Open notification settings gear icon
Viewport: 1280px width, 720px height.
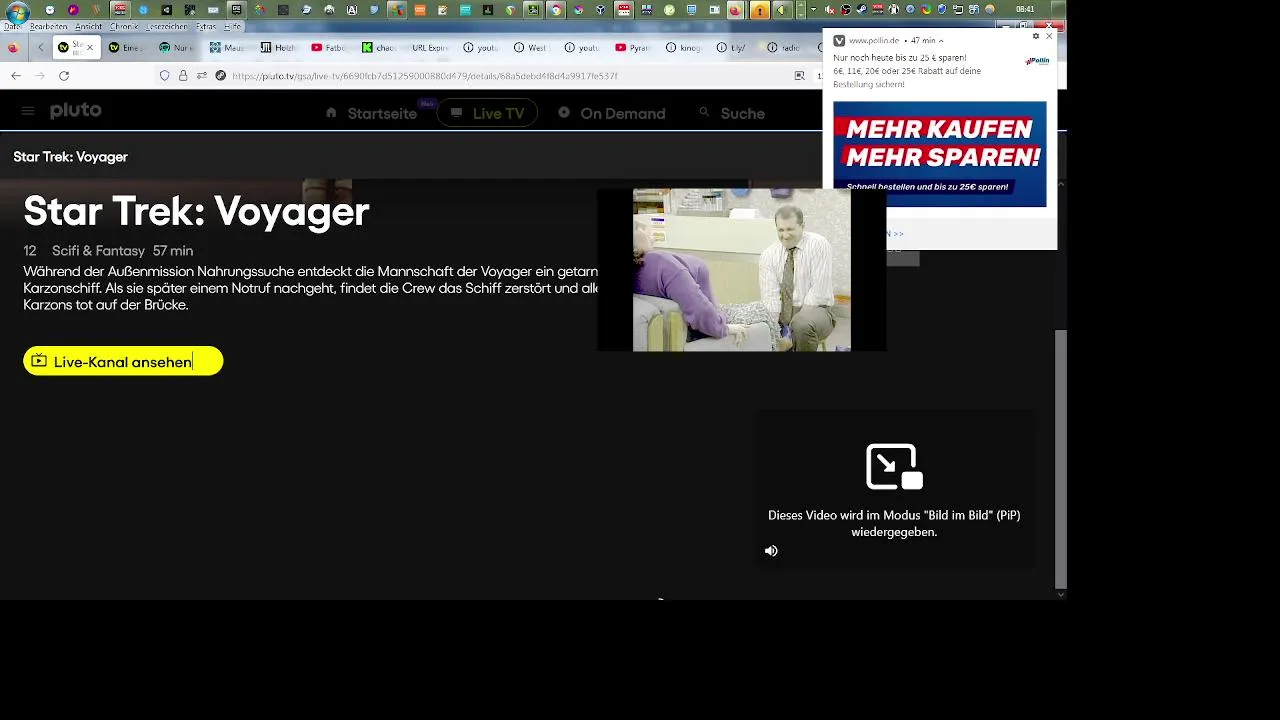point(1036,36)
